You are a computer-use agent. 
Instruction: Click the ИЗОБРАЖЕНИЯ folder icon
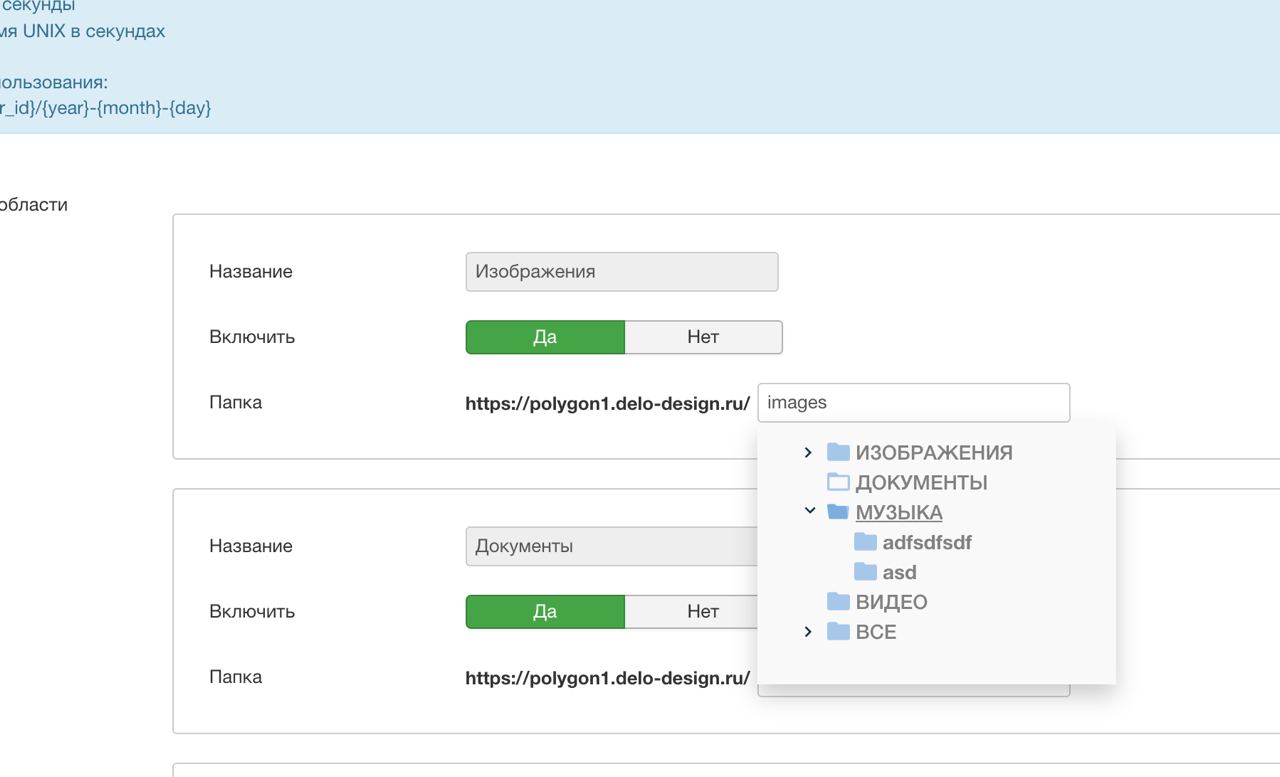838,452
